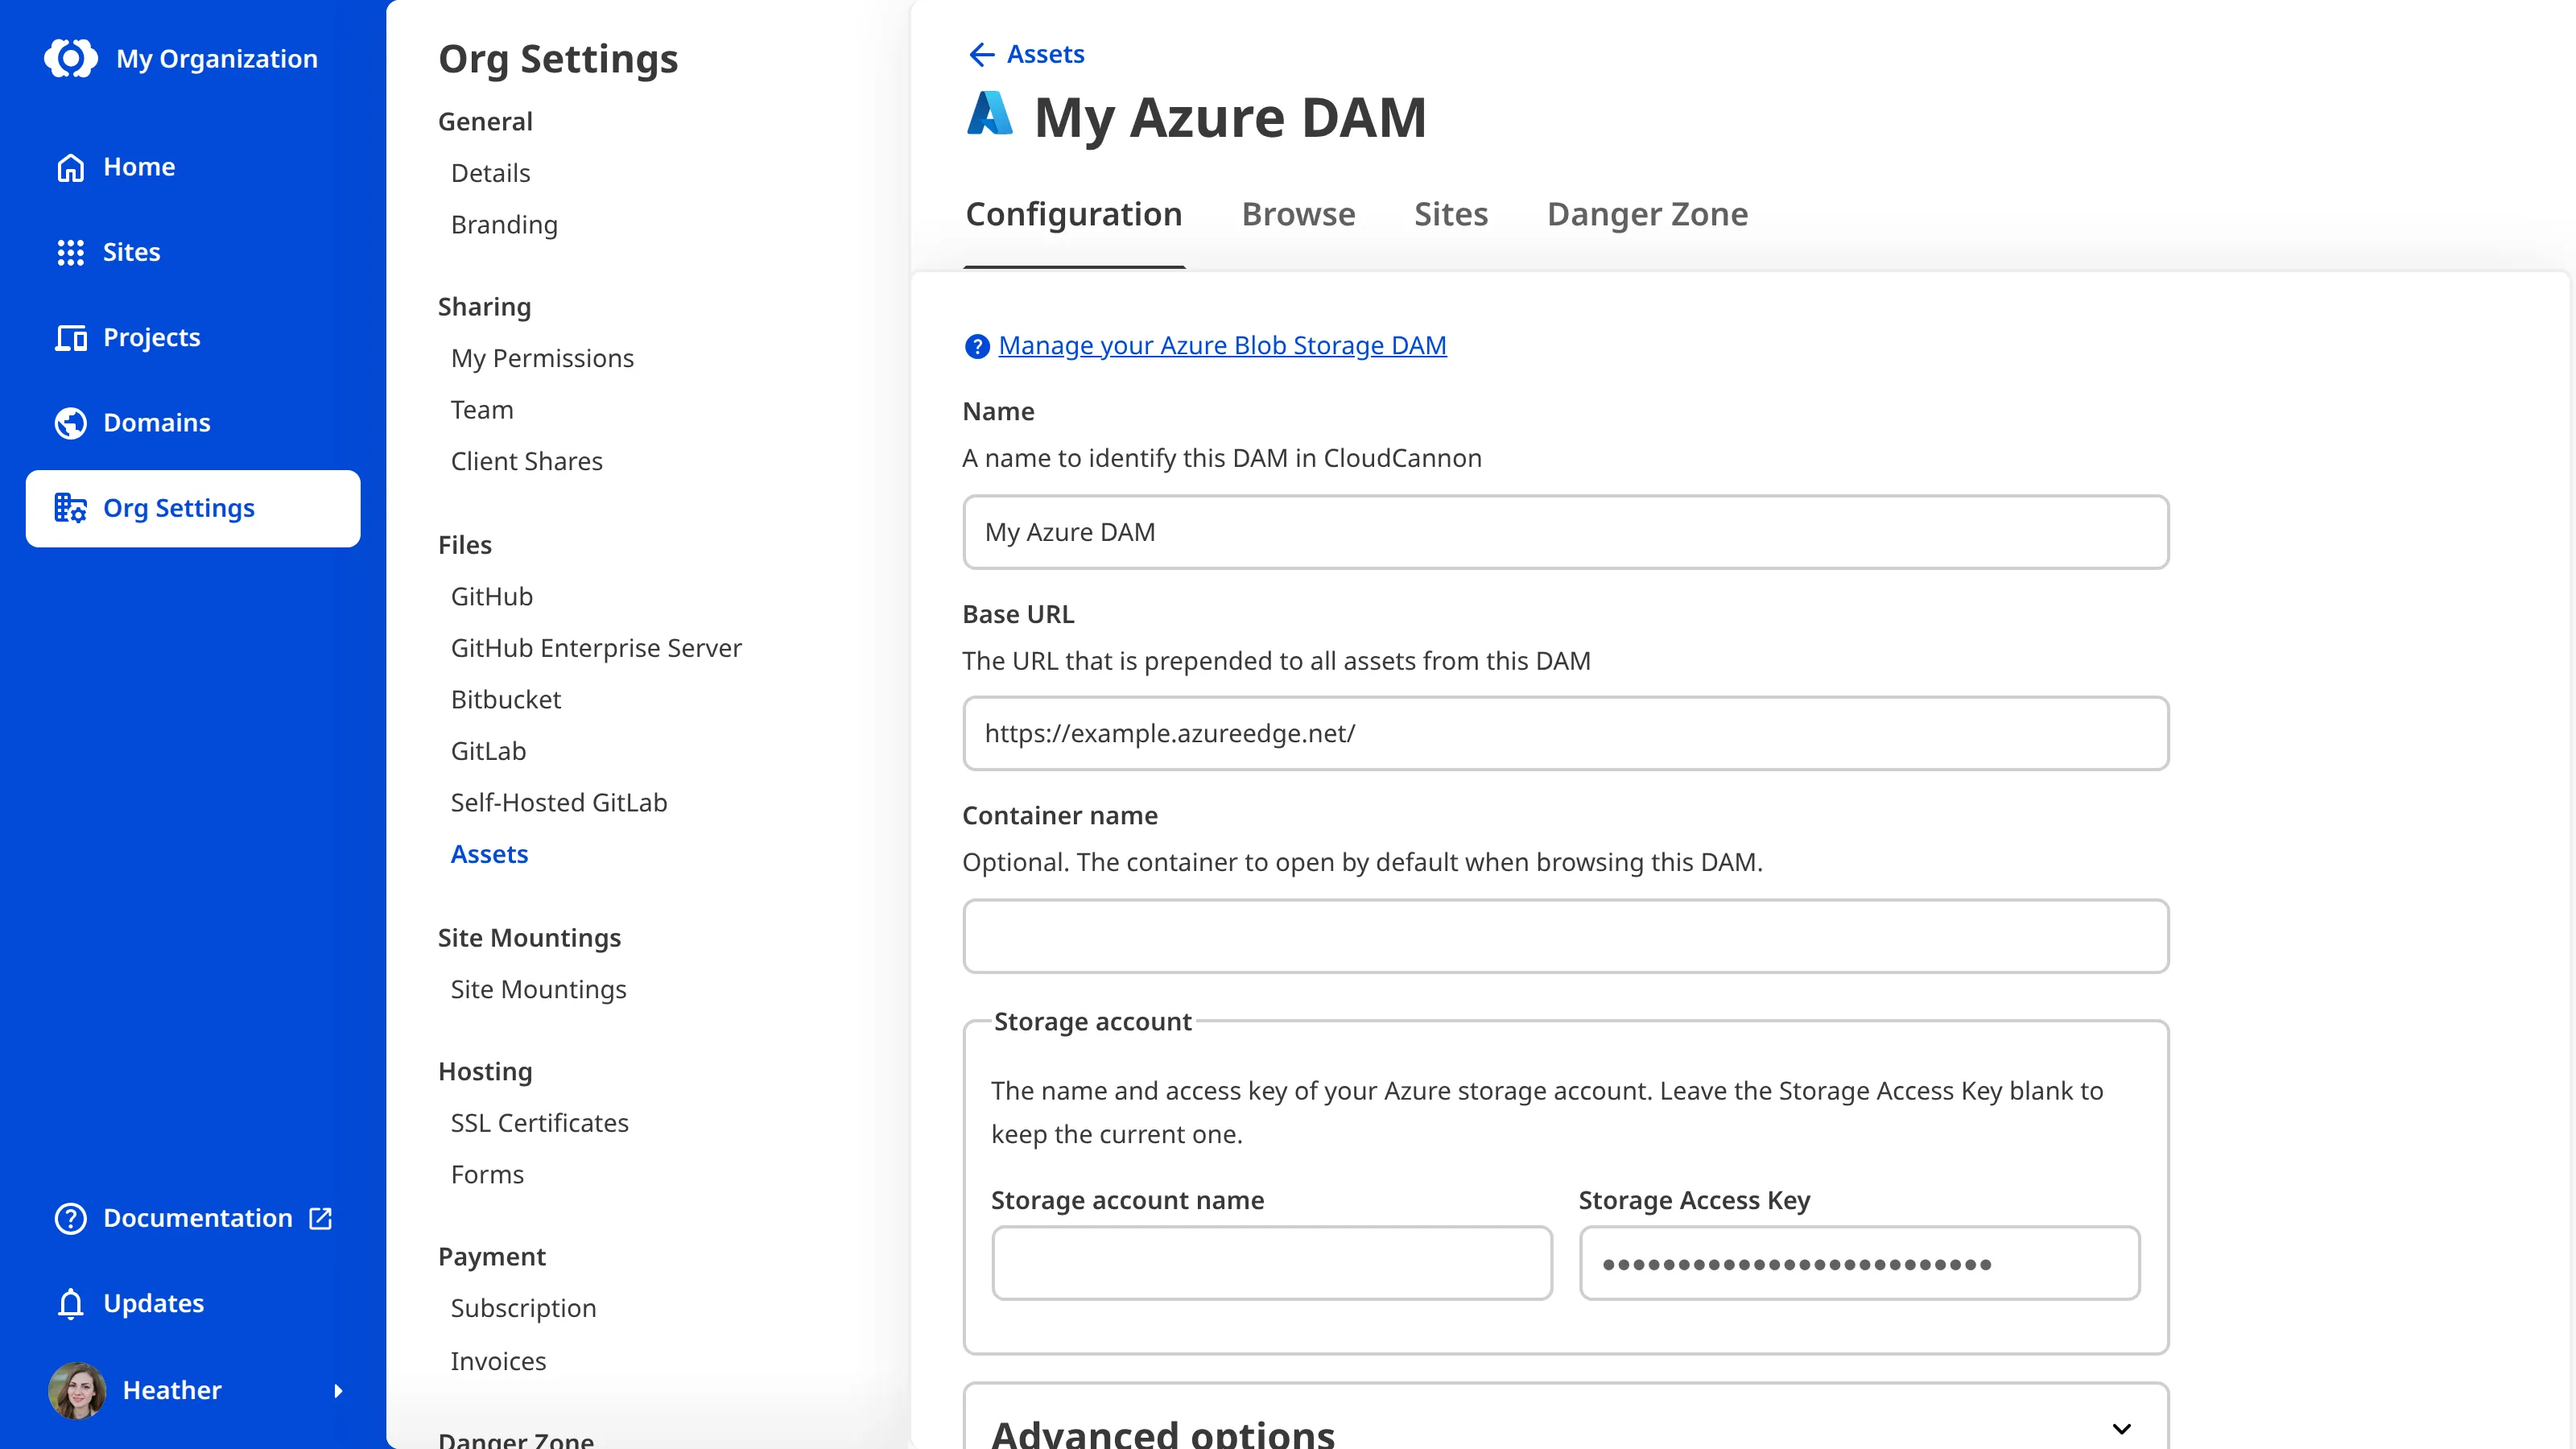
Task: Open SSL Certificates settings
Action: click(x=540, y=1123)
